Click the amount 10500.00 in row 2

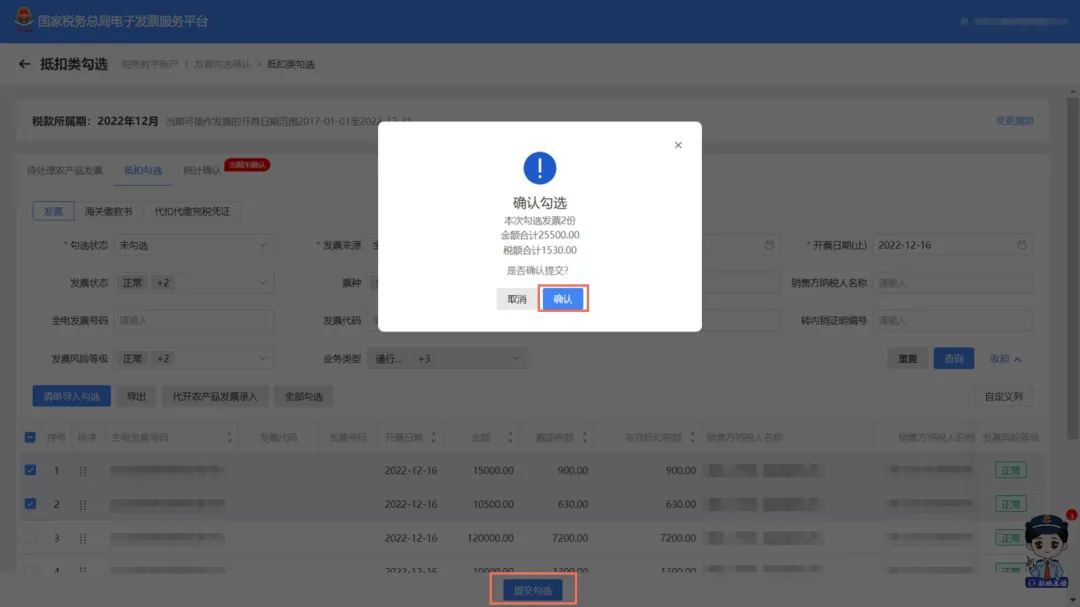point(493,504)
